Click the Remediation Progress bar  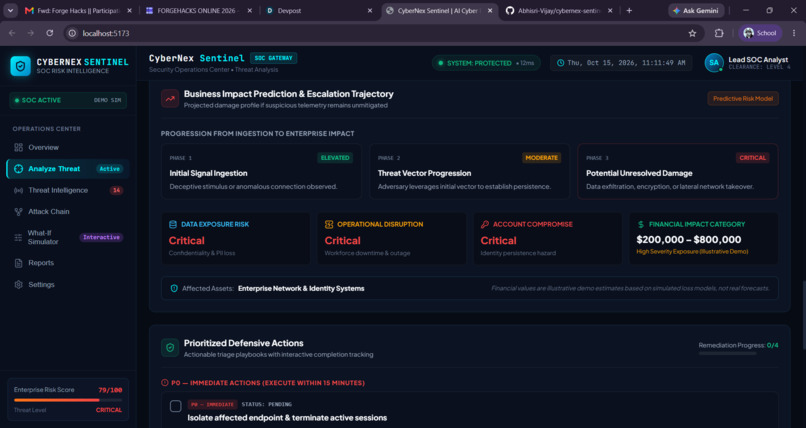[x=727, y=353]
